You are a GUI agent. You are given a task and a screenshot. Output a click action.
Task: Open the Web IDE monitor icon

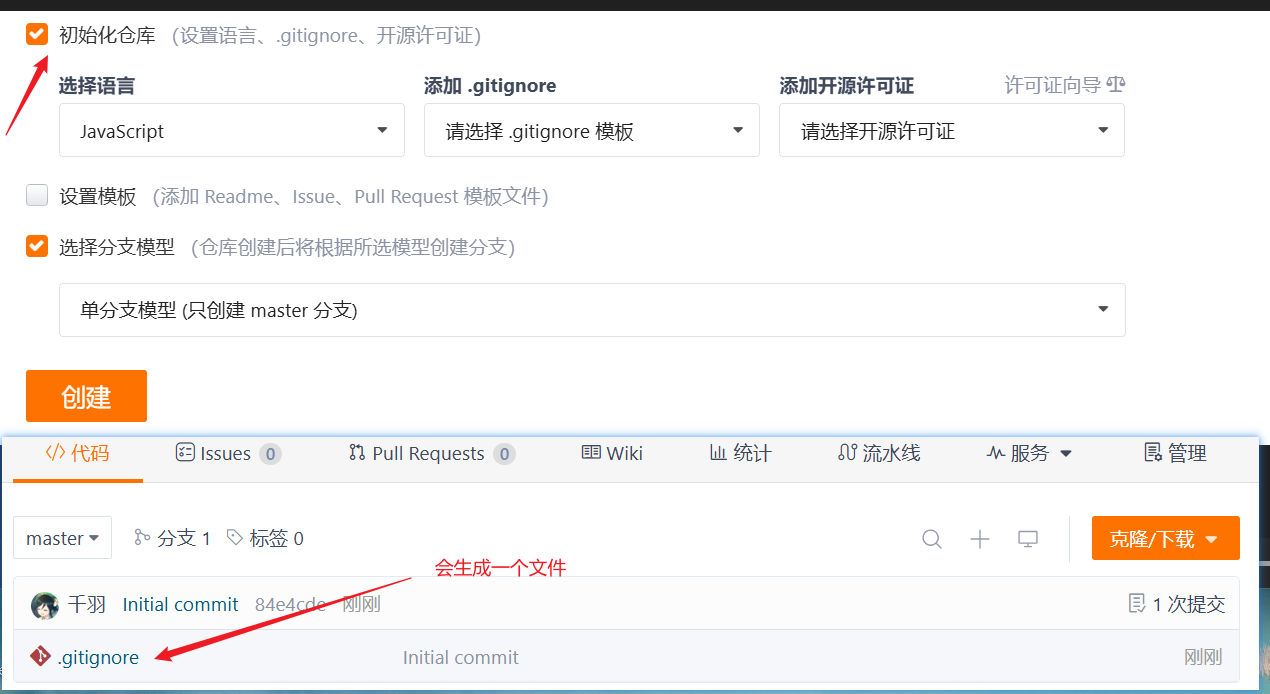click(x=1027, y=539)
